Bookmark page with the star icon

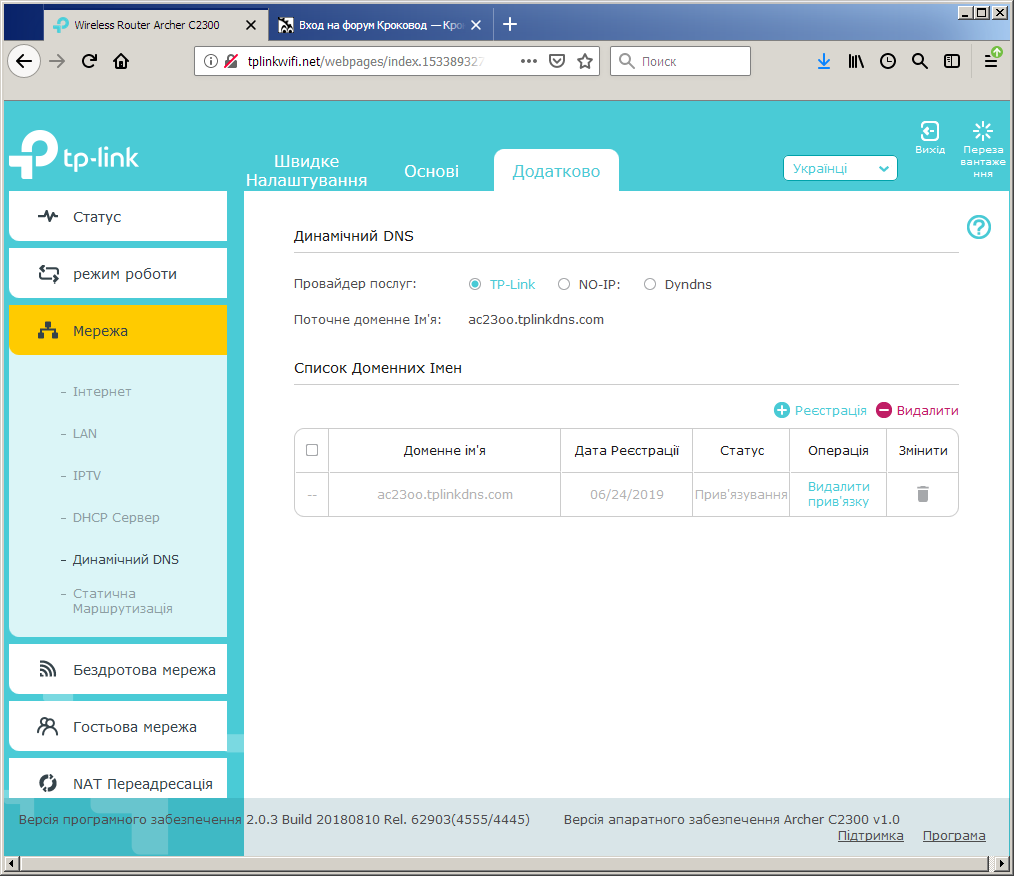click(585, 61)
